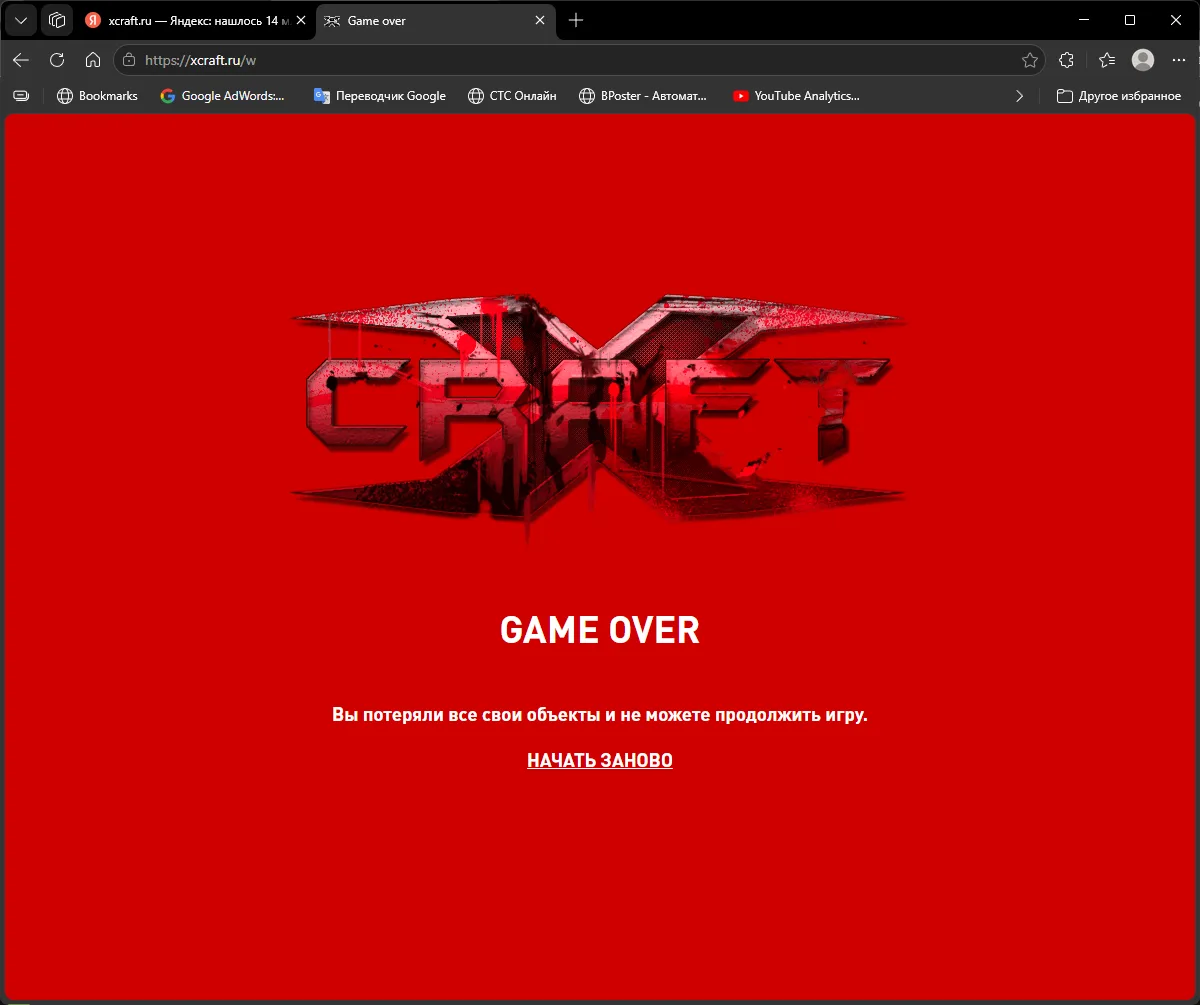Viewport: 1200px width, 1005px height.
Task: Open a new tab with plus button
Action: [576, 20]
